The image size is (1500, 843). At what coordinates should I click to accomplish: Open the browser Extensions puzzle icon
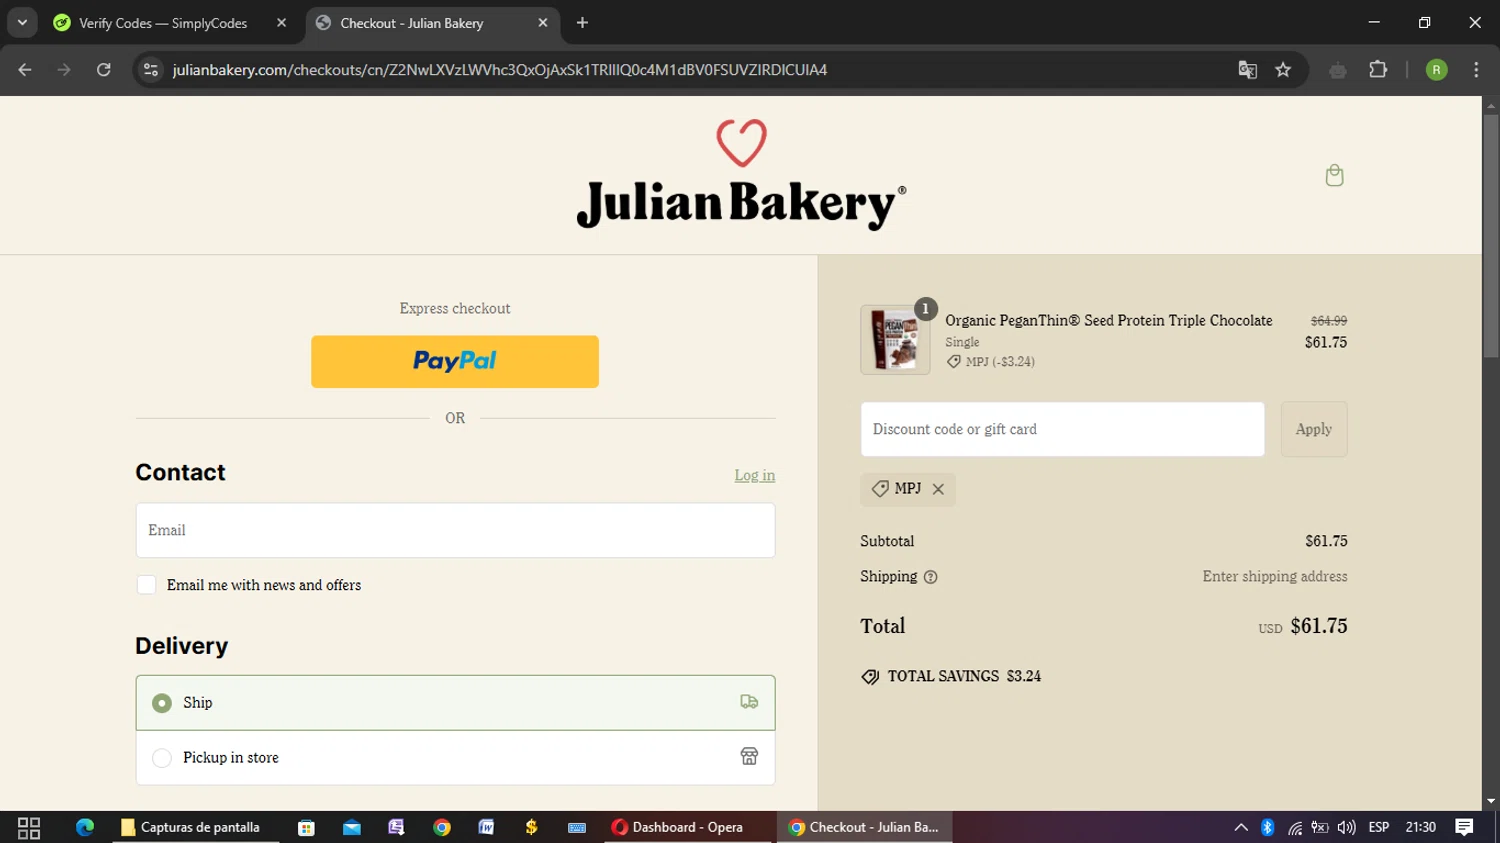click(1378, 70)
